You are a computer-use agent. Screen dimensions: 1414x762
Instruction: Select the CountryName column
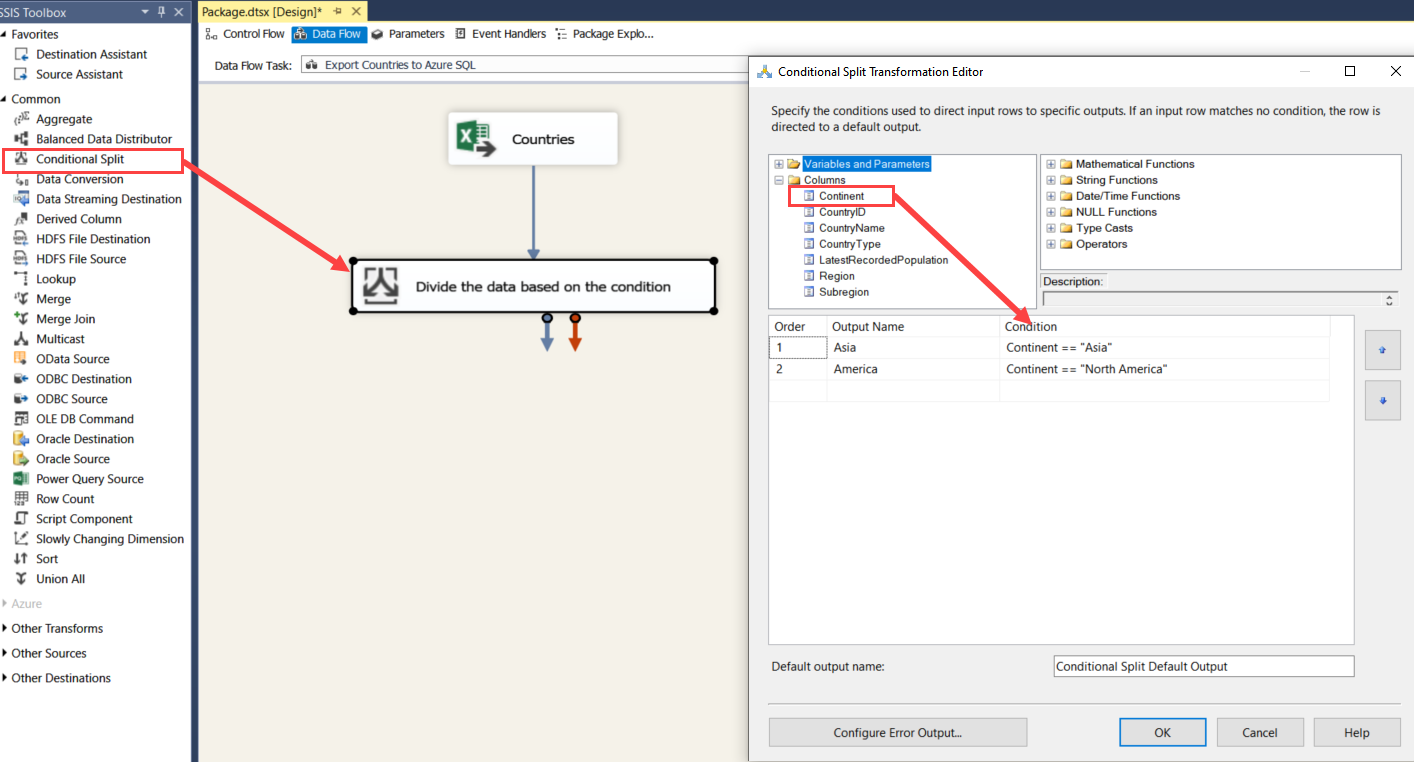click(851, 228)
